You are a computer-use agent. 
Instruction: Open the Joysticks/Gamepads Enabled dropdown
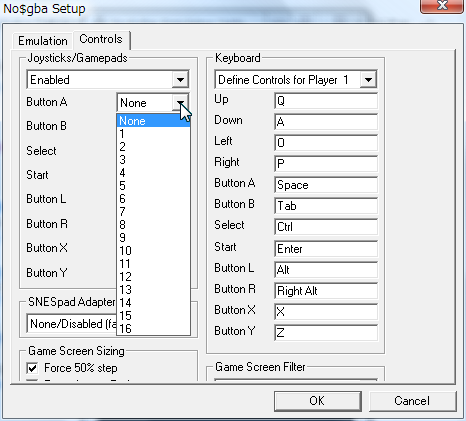[x=108, y=79]
